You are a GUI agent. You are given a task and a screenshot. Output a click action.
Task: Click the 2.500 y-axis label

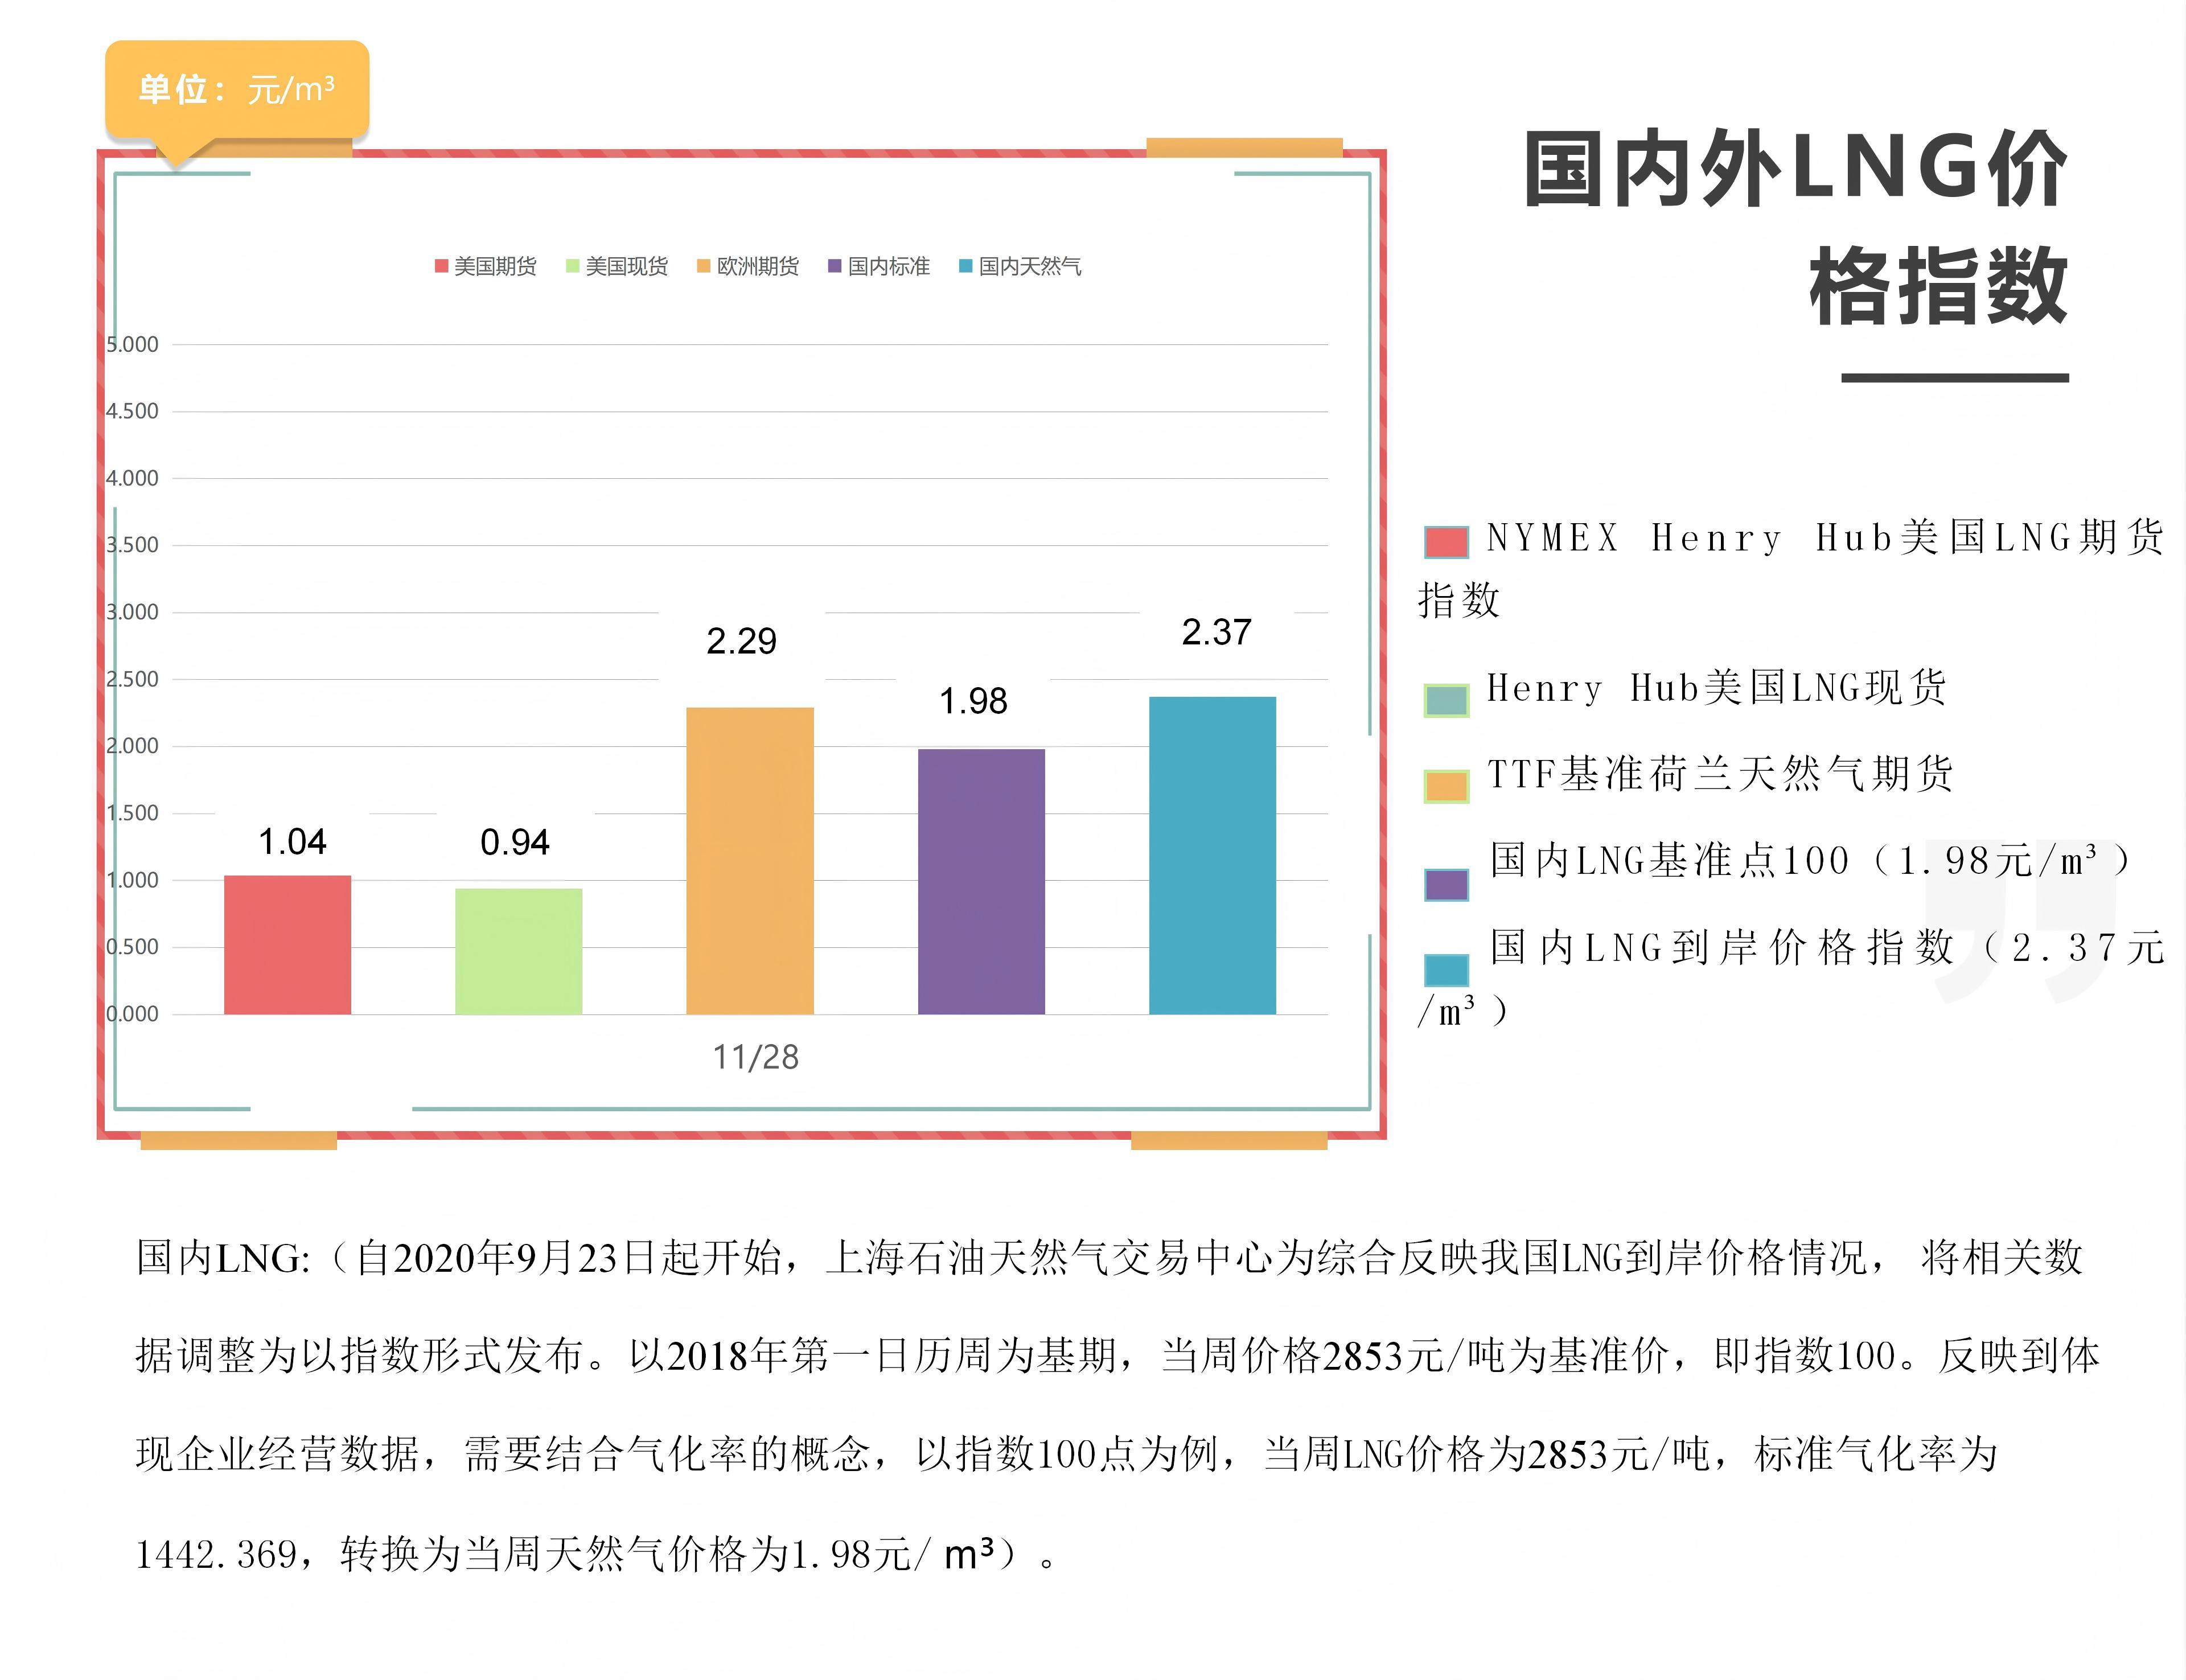pos(132,679)
